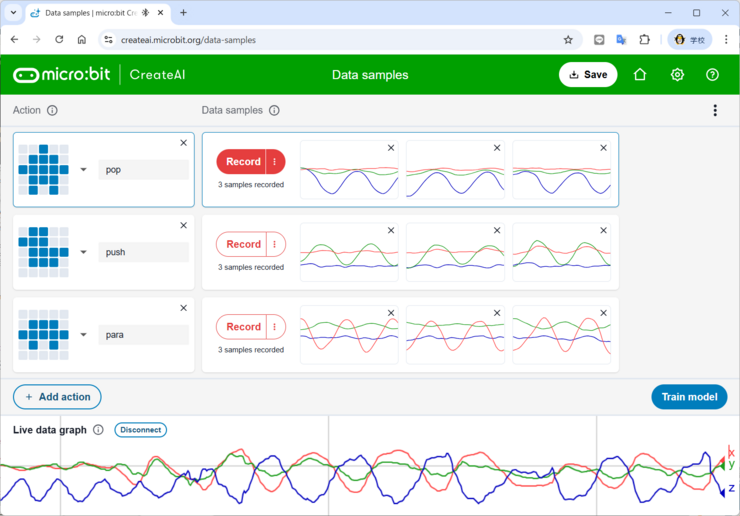This screenshot has height=516, width=740.
Task: Expand the icon dropdown for para action
Action: pos(84,335)
